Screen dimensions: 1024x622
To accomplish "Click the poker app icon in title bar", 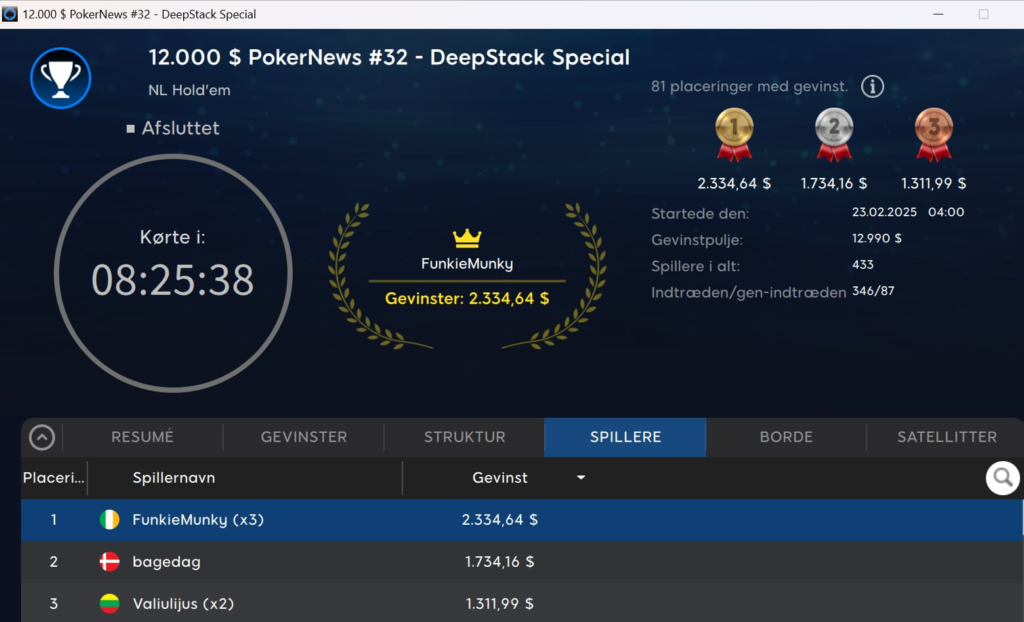I will 10,14.
